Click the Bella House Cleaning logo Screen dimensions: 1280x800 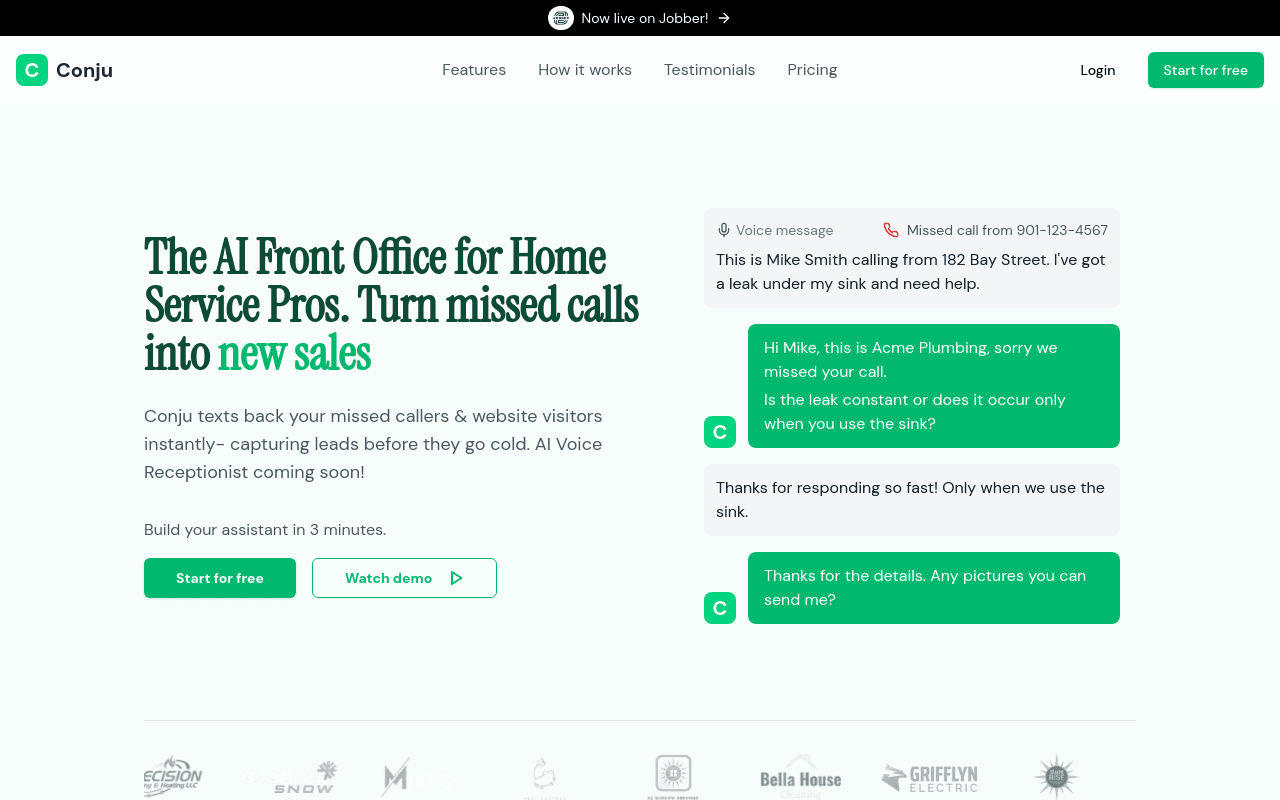click(x=800, y=777)
